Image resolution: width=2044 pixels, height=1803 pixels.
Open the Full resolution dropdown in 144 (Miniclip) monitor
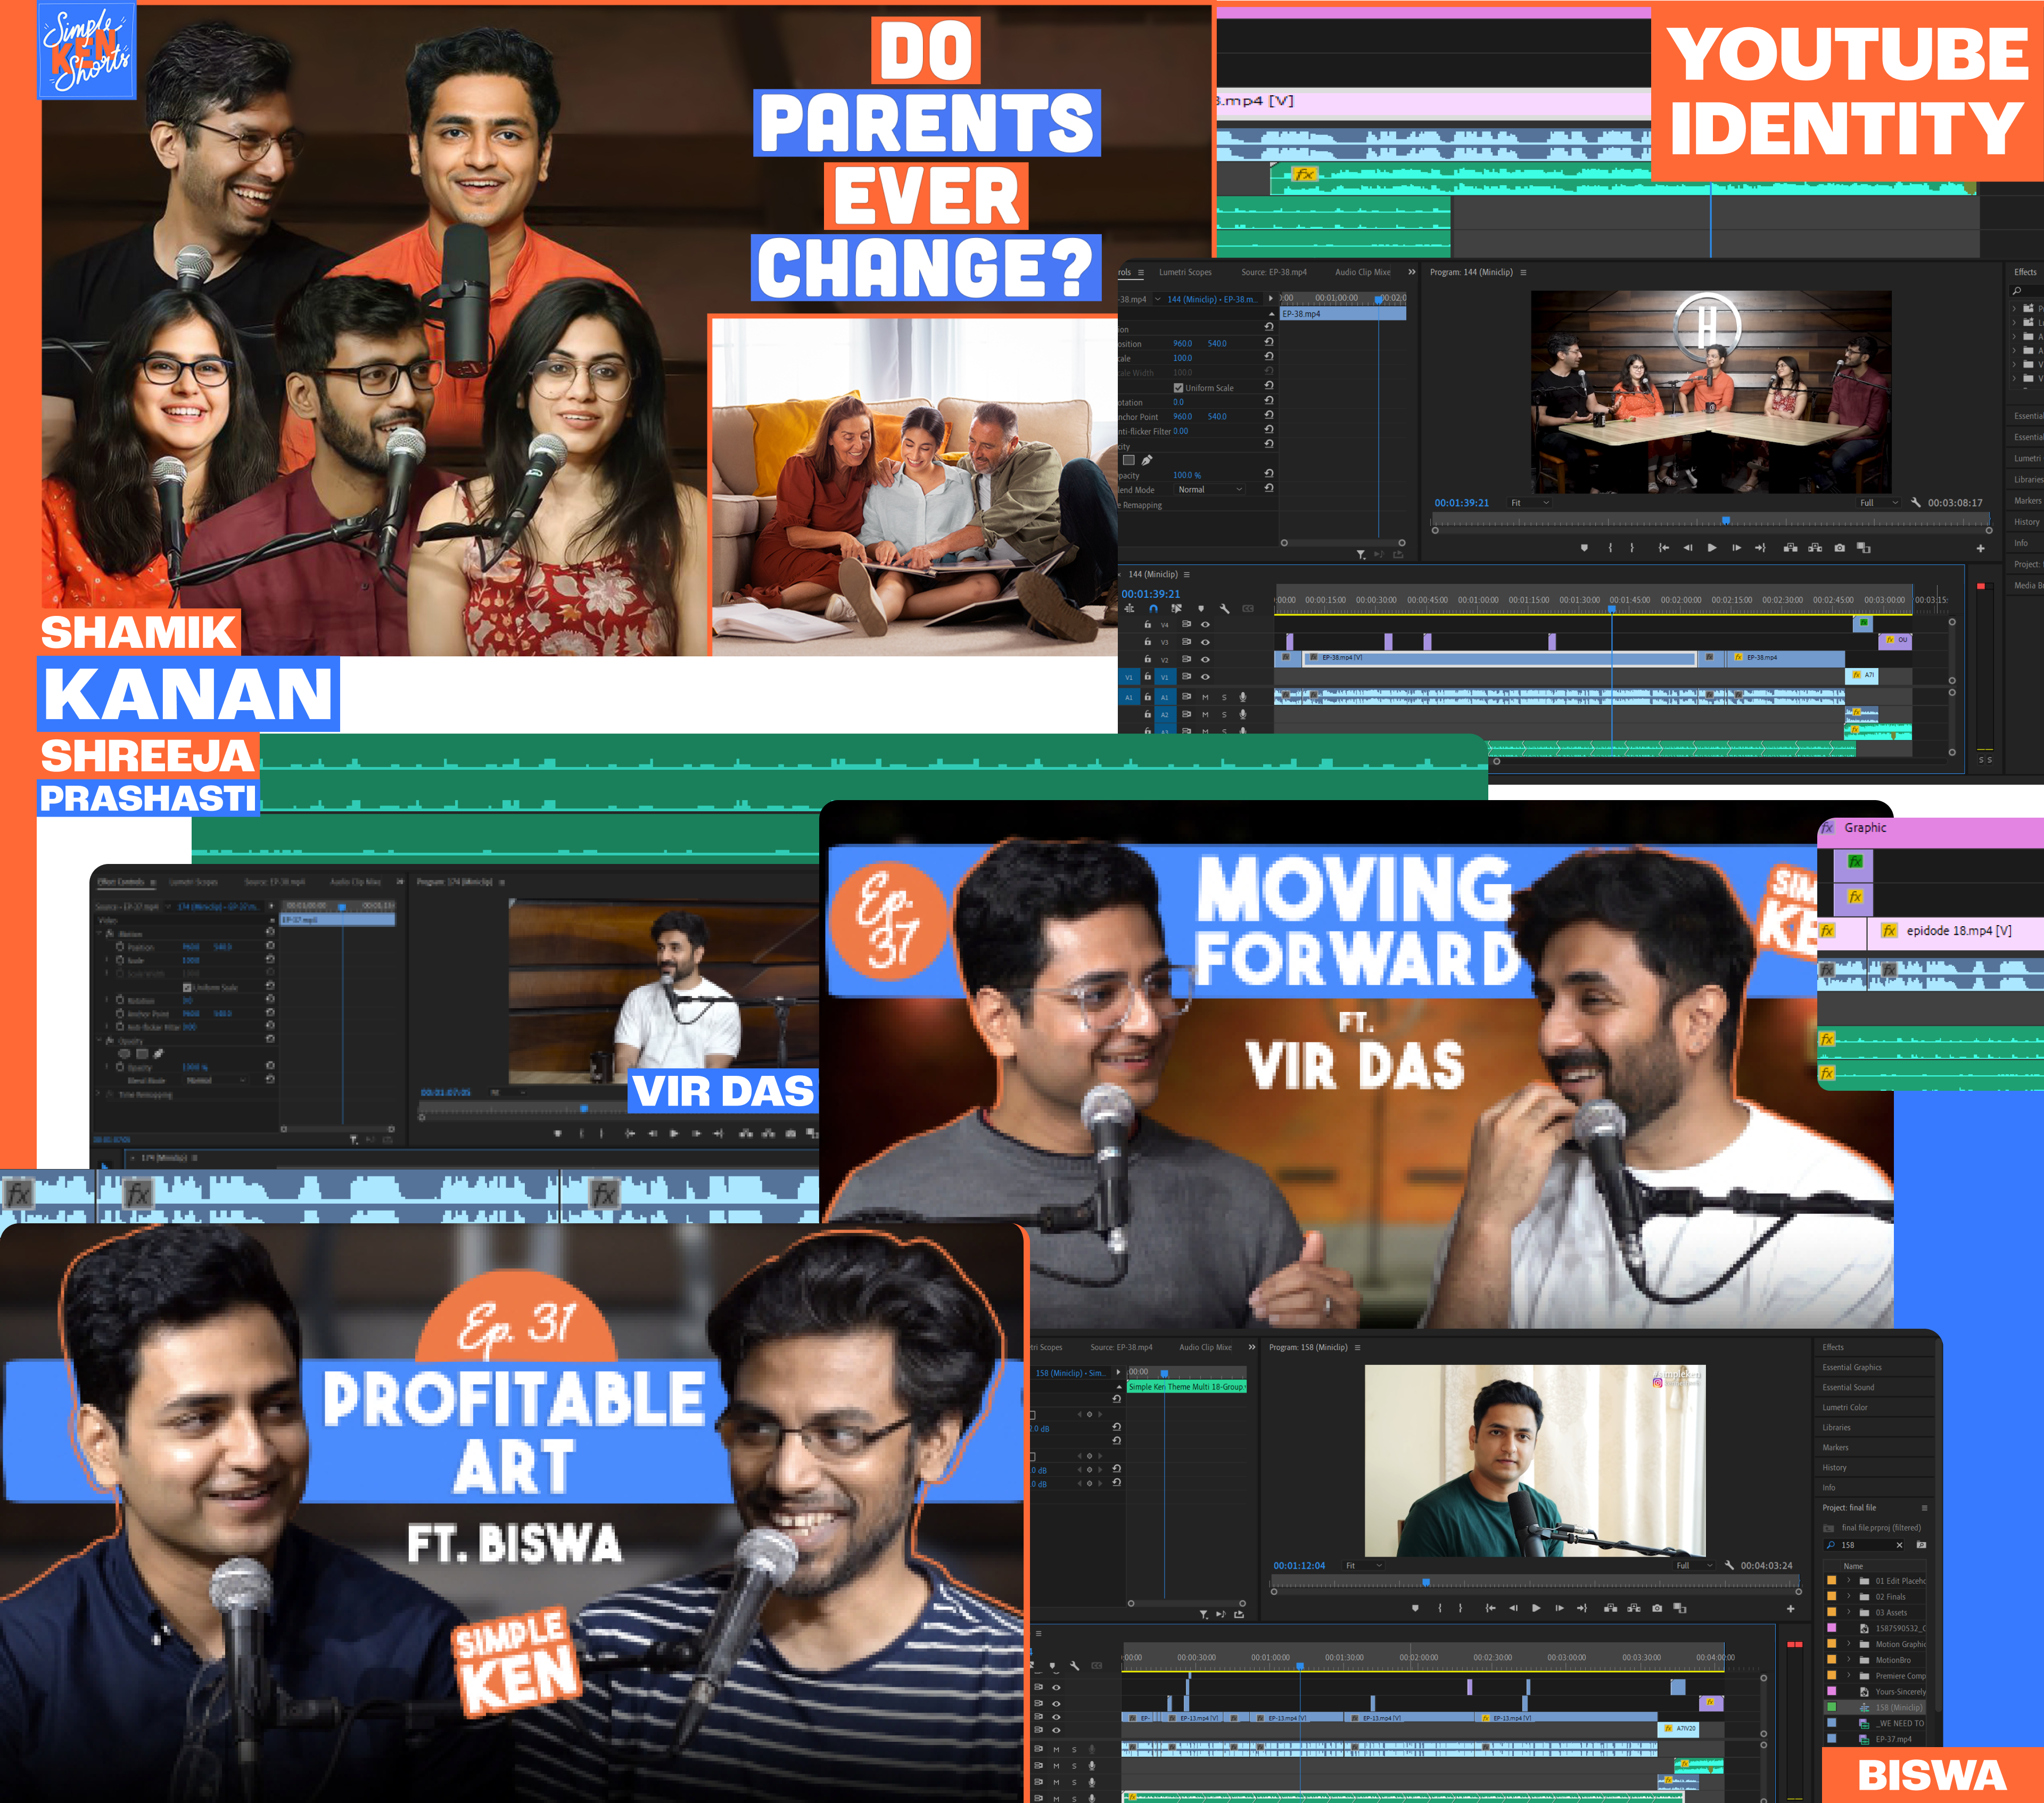1880,503
